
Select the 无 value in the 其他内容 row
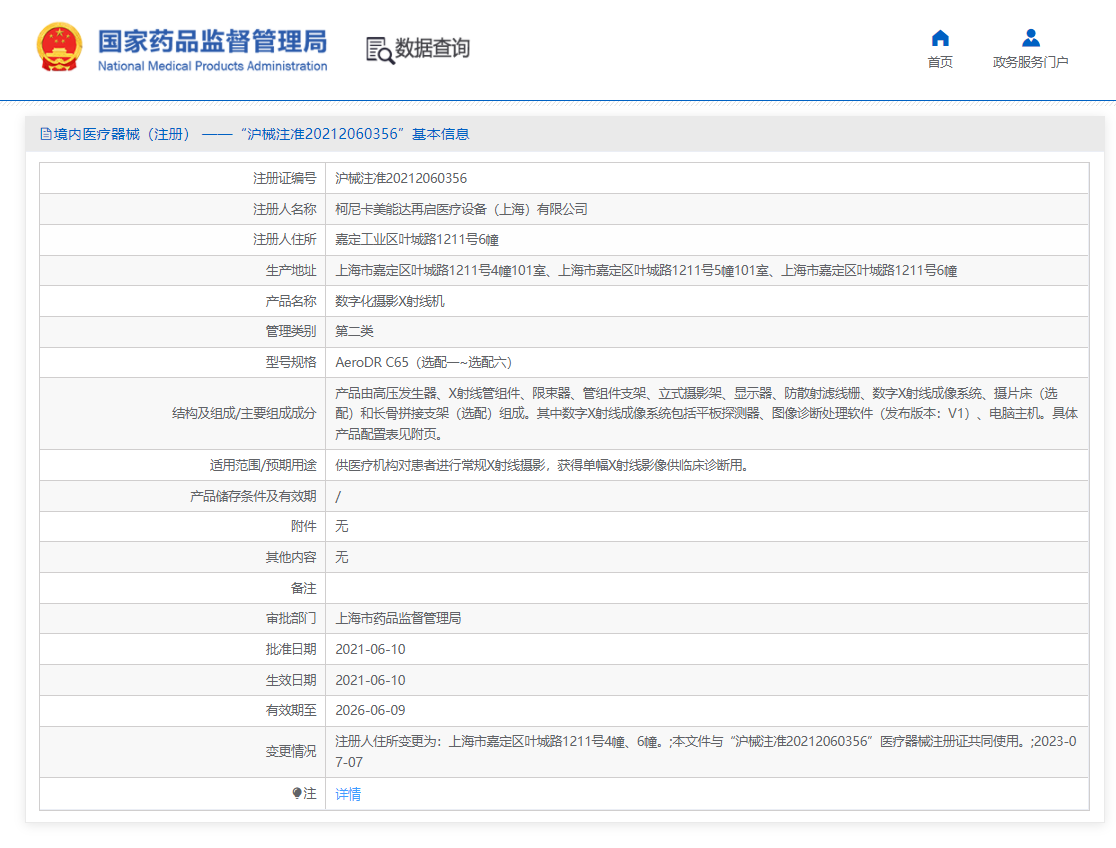[x=342, y=558]
